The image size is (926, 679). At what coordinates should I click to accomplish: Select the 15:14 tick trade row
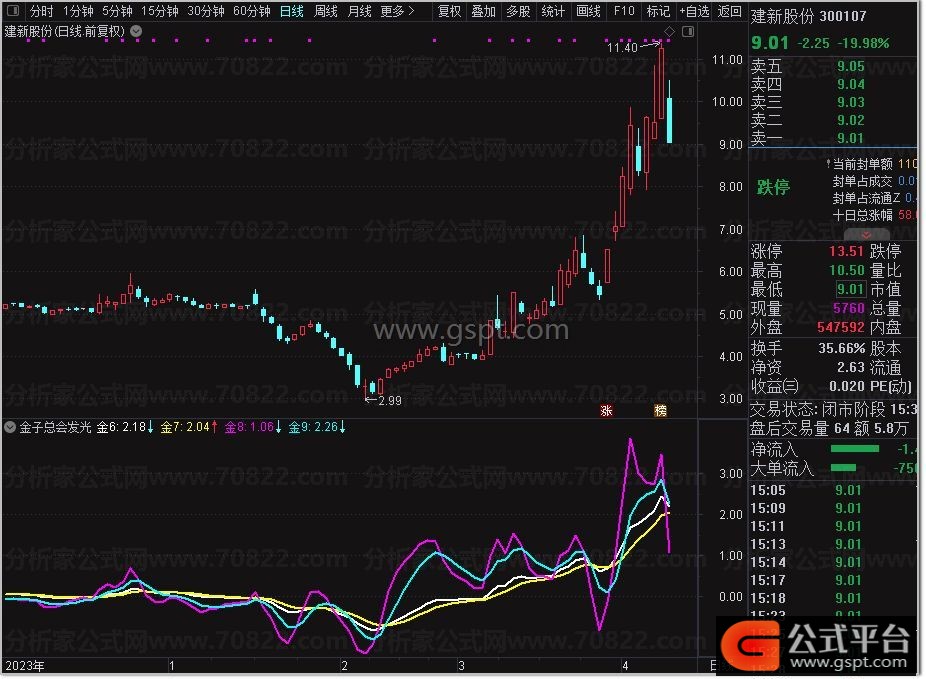833,562
